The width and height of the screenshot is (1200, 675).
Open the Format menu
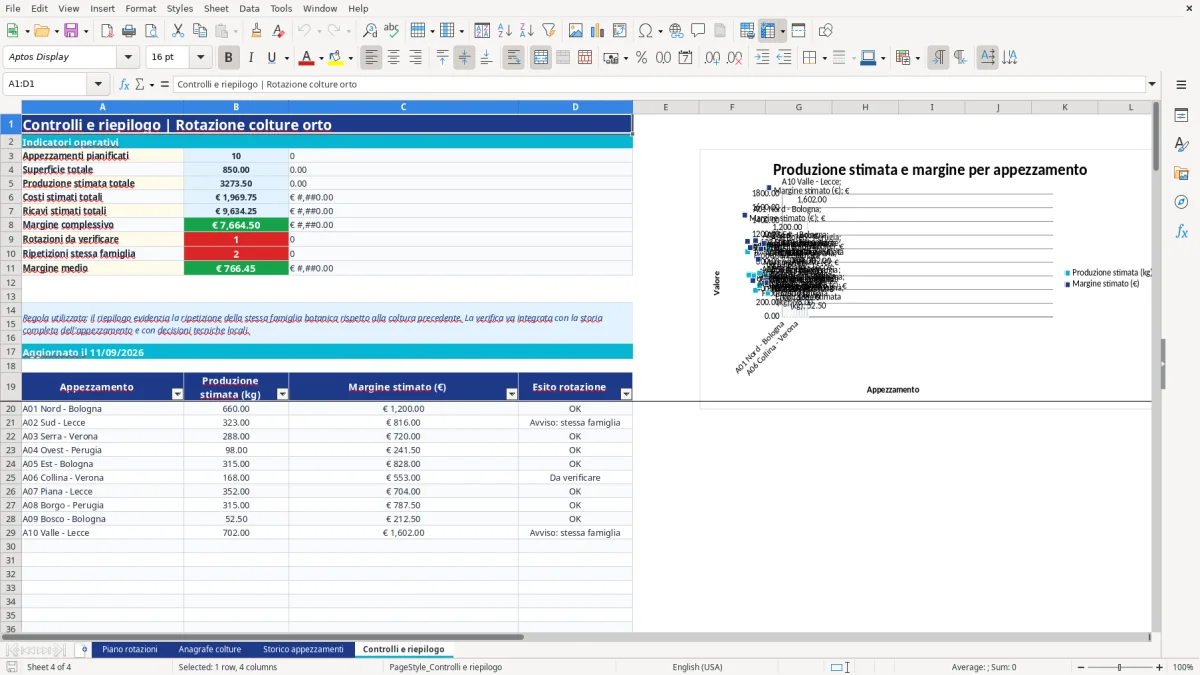140,8
